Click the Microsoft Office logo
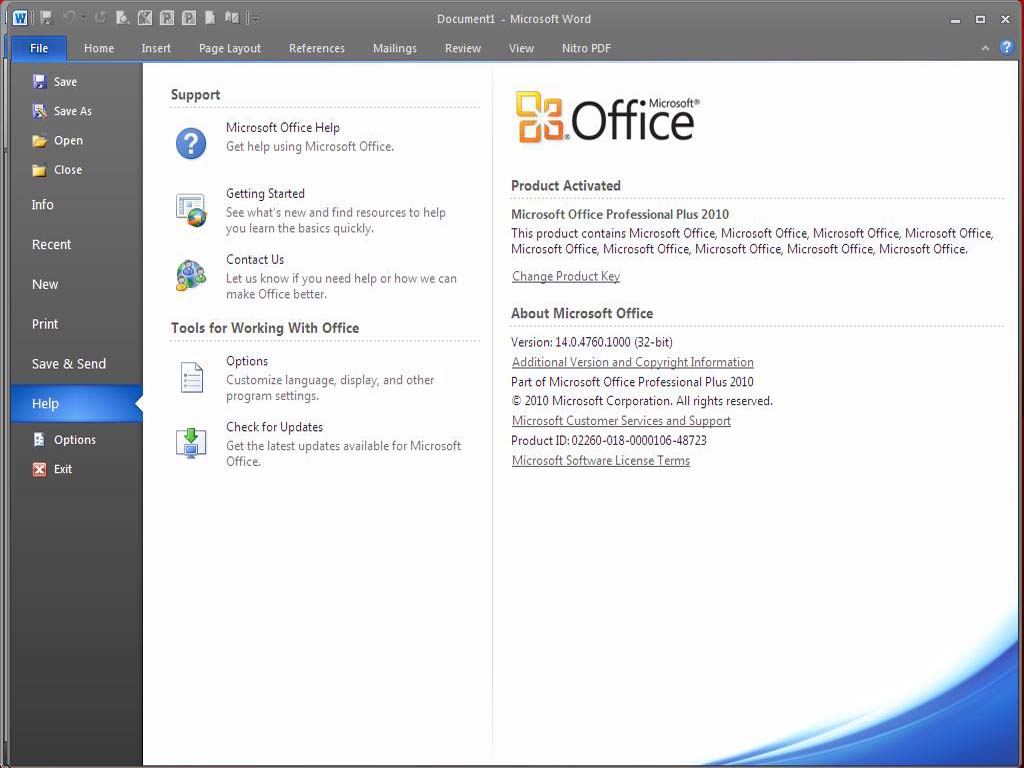Image resolution: width=1024 pixels, height=768 pixels. (x=607, y=117)
